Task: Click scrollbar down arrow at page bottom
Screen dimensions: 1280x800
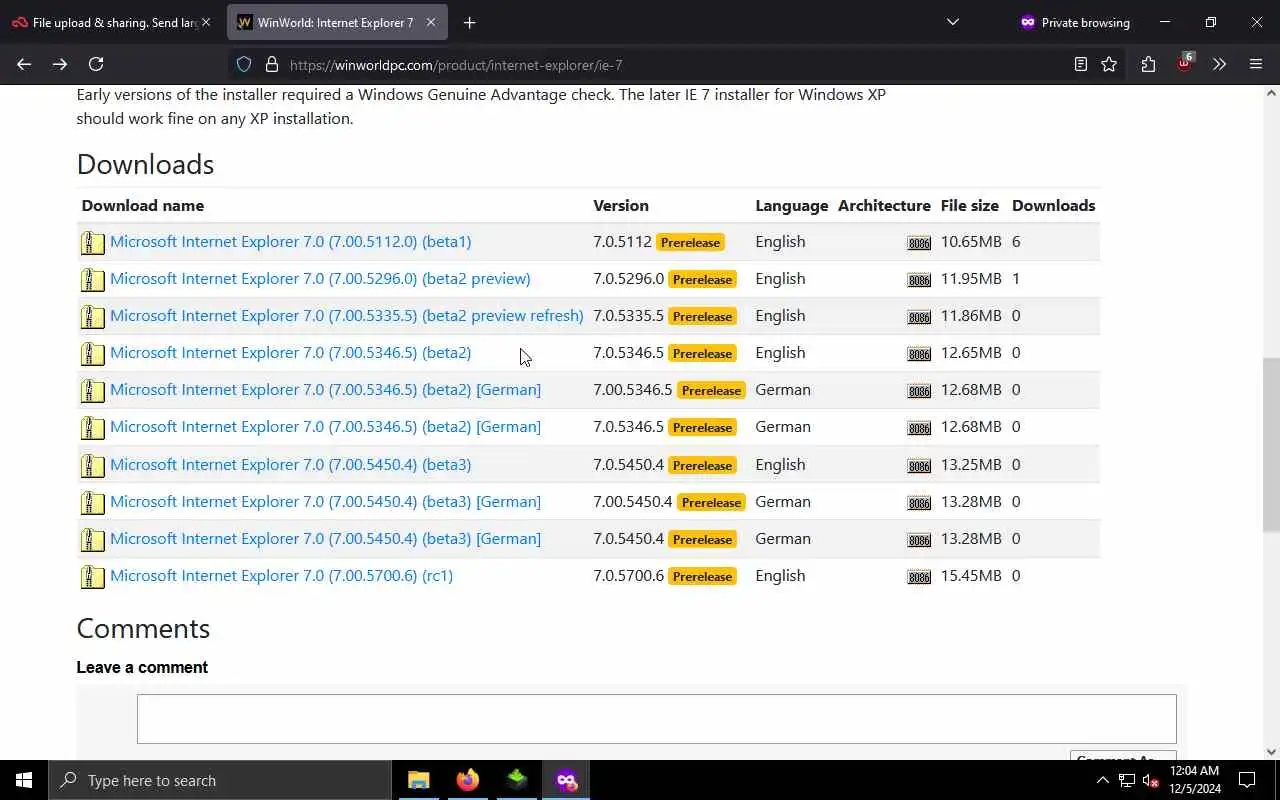Action: [x=1271, y=752]
